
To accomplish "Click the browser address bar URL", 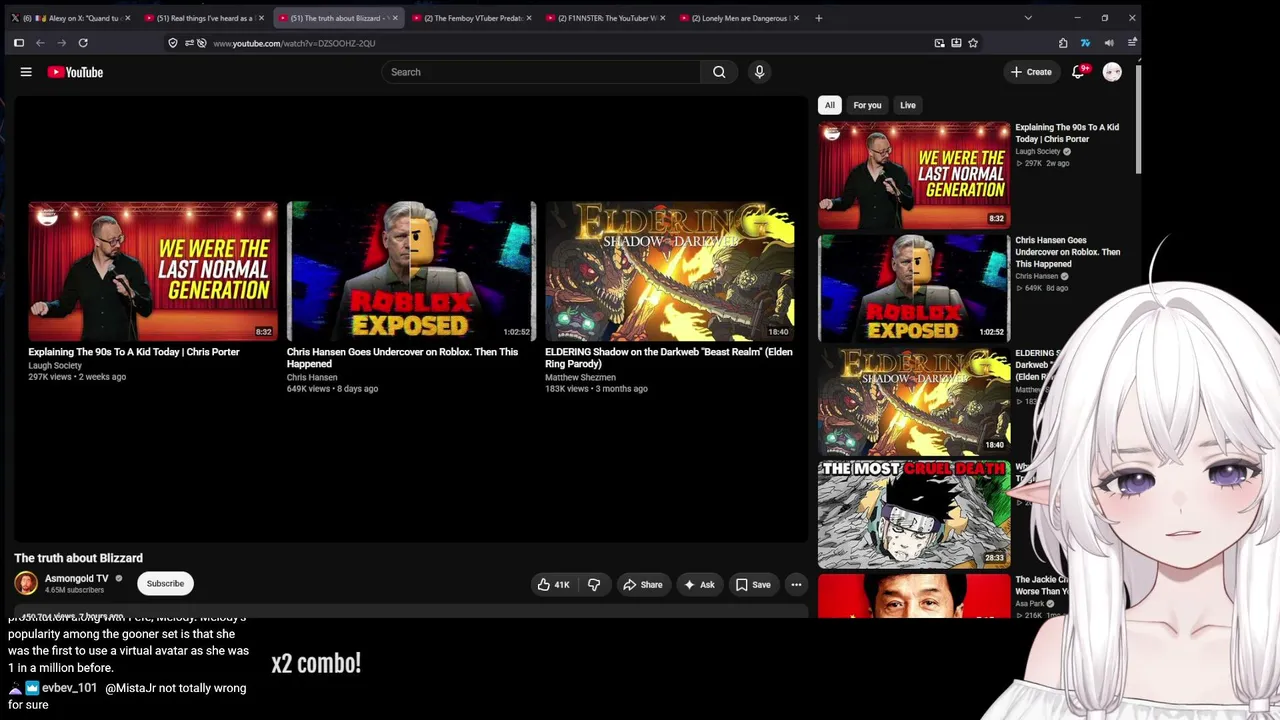I will 294,43.
